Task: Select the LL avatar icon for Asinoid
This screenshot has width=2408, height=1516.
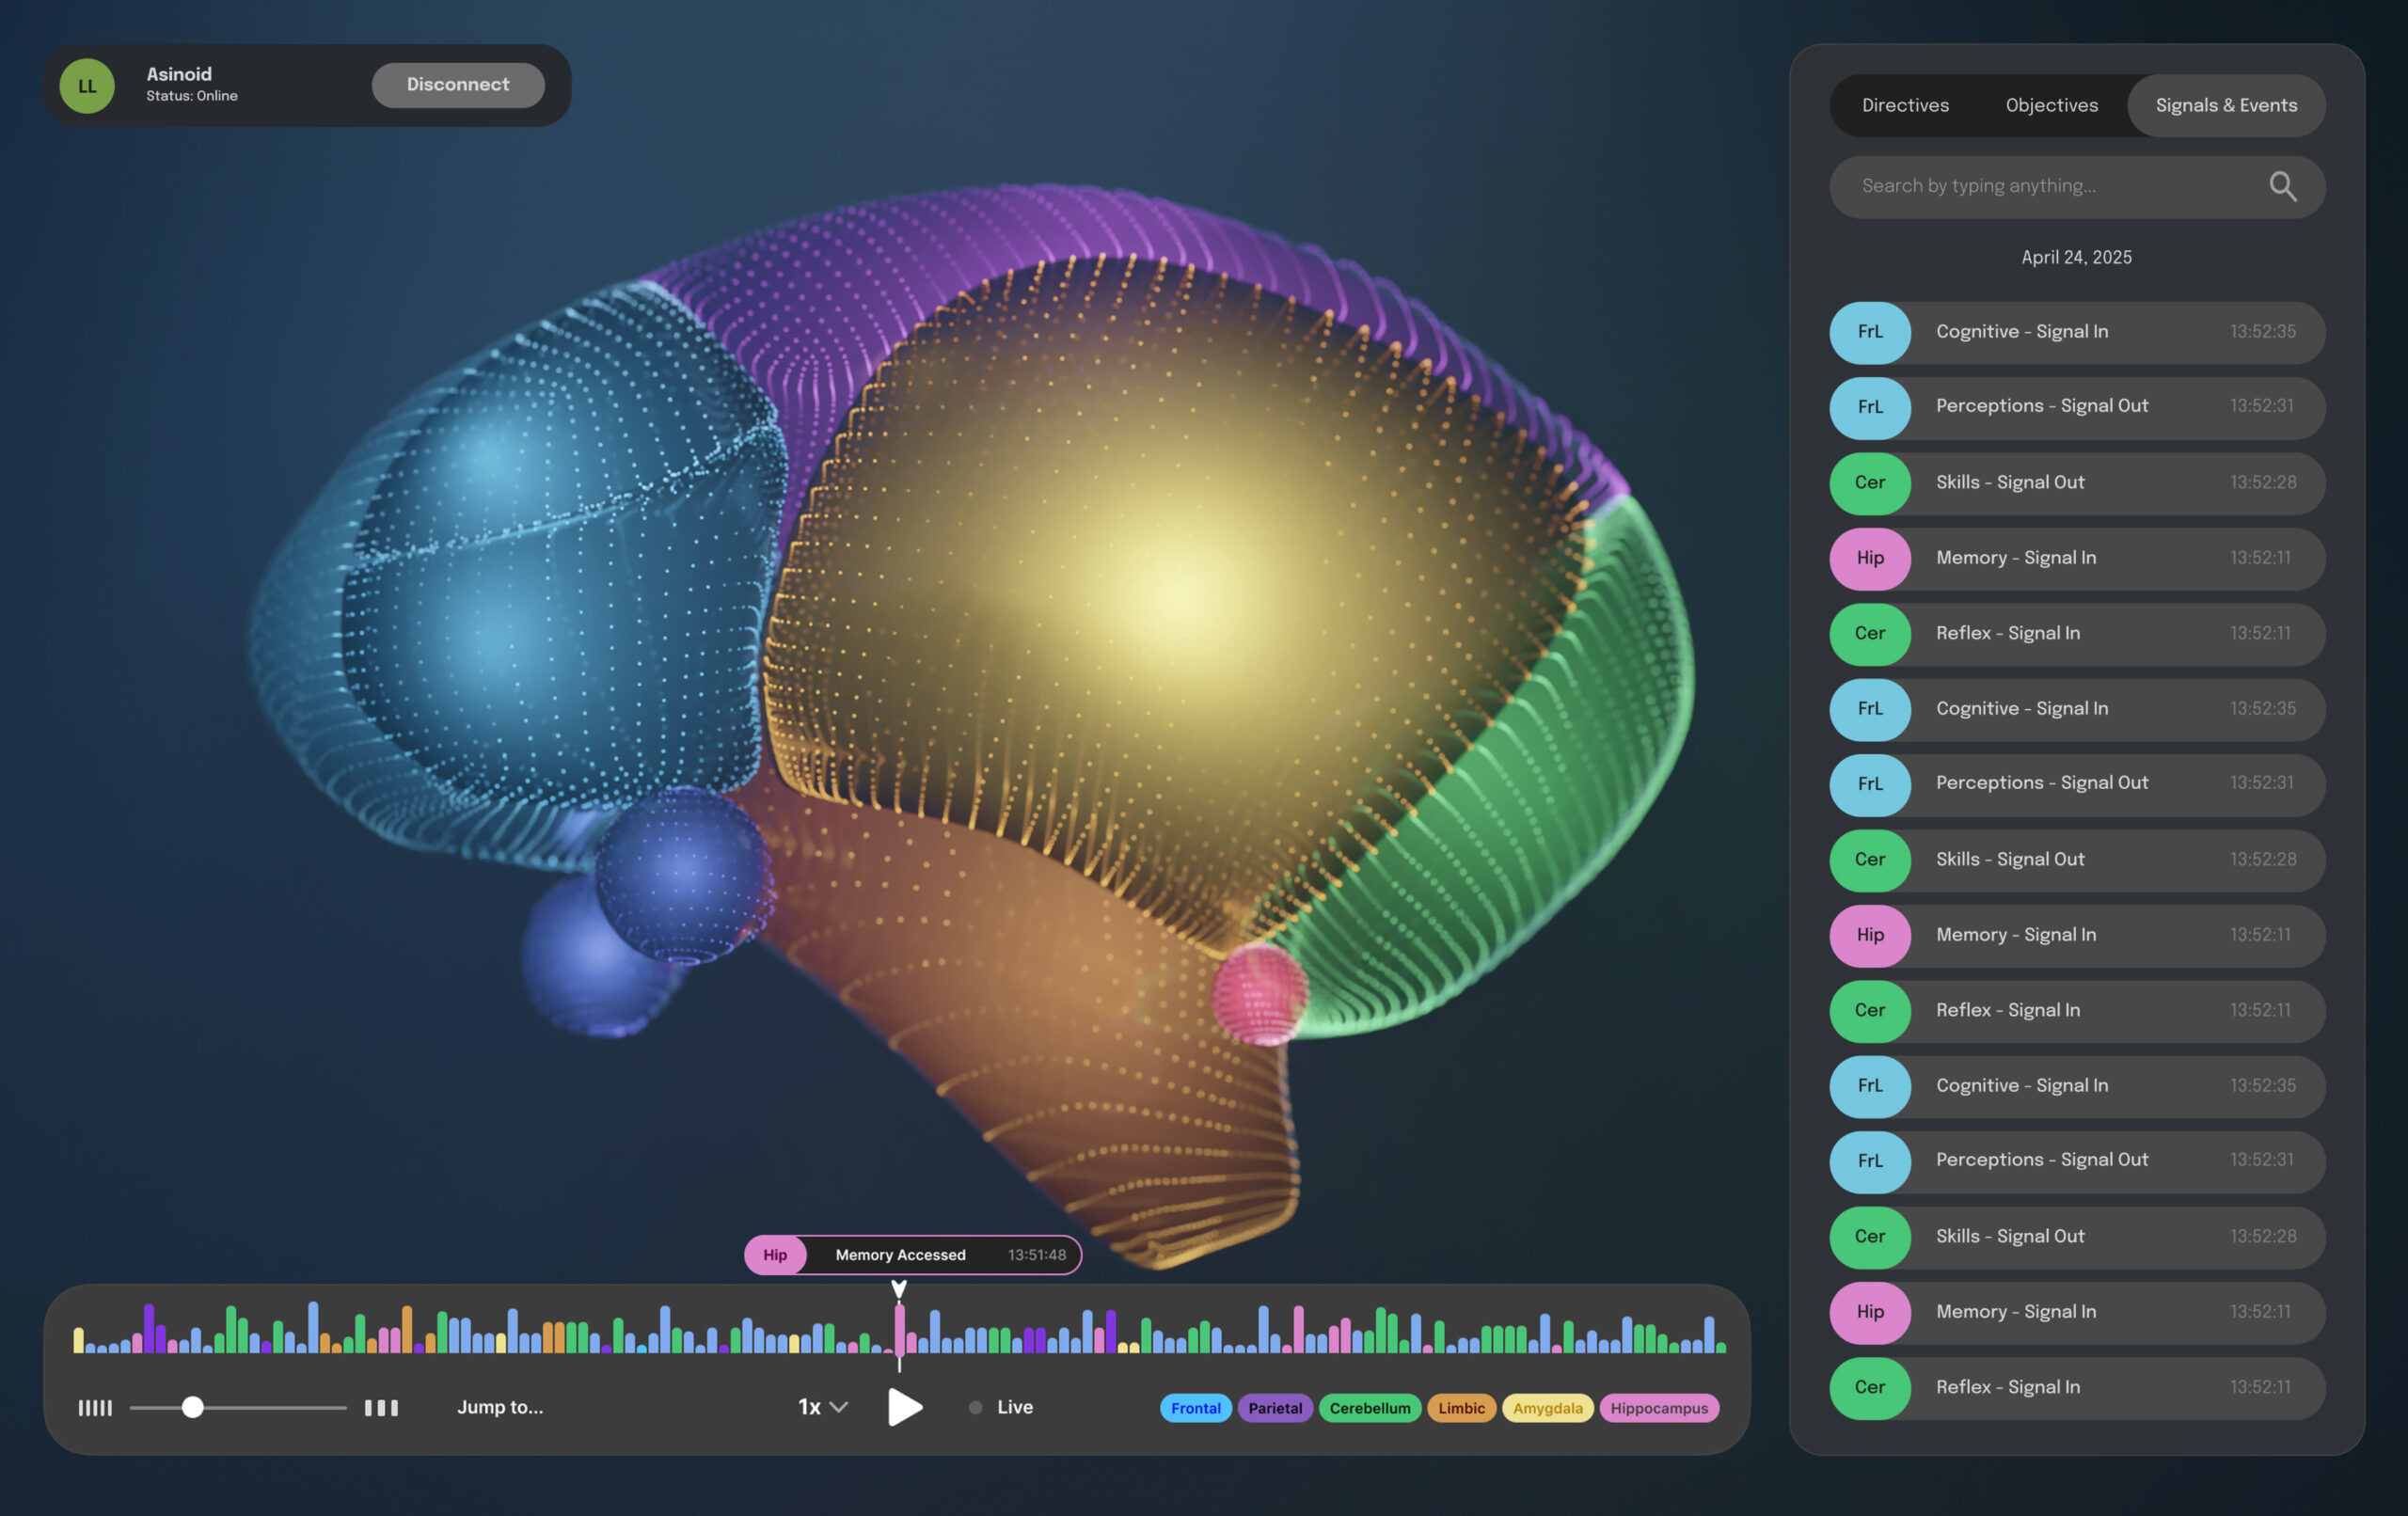Action: pyautogui.click(x=87, y=86)
